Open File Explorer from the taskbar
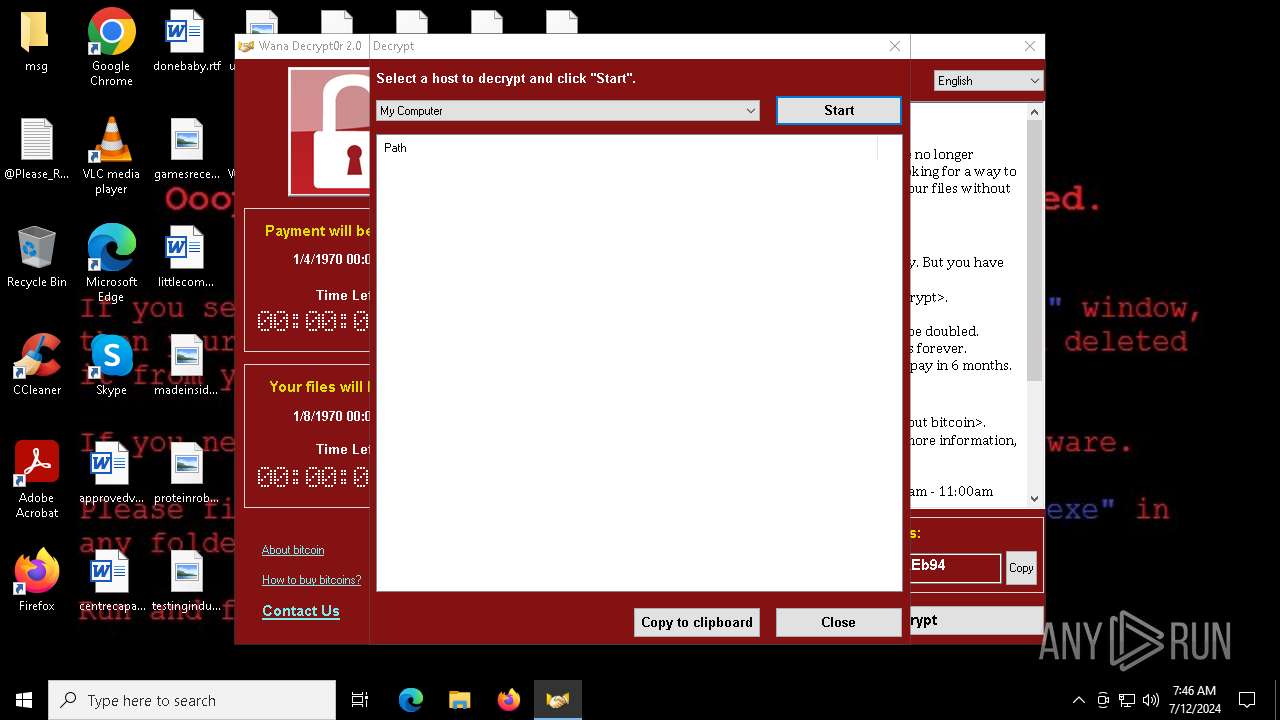 (459, 700)
